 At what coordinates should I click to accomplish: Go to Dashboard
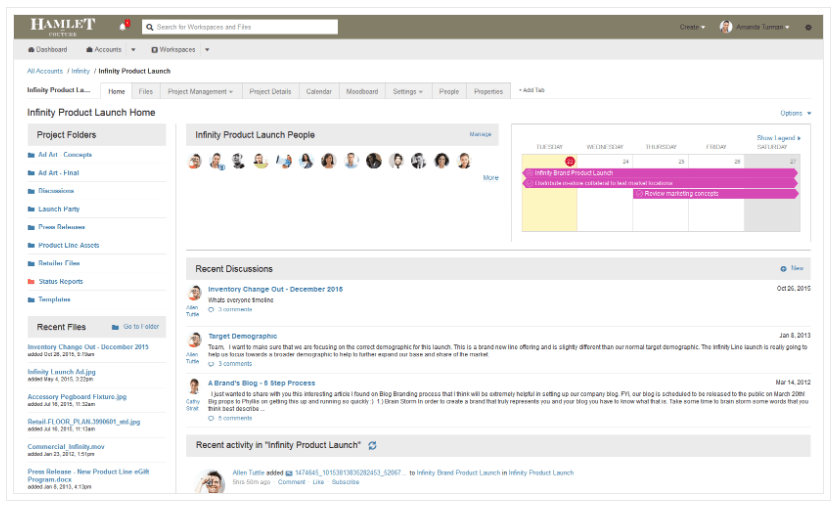48,50
